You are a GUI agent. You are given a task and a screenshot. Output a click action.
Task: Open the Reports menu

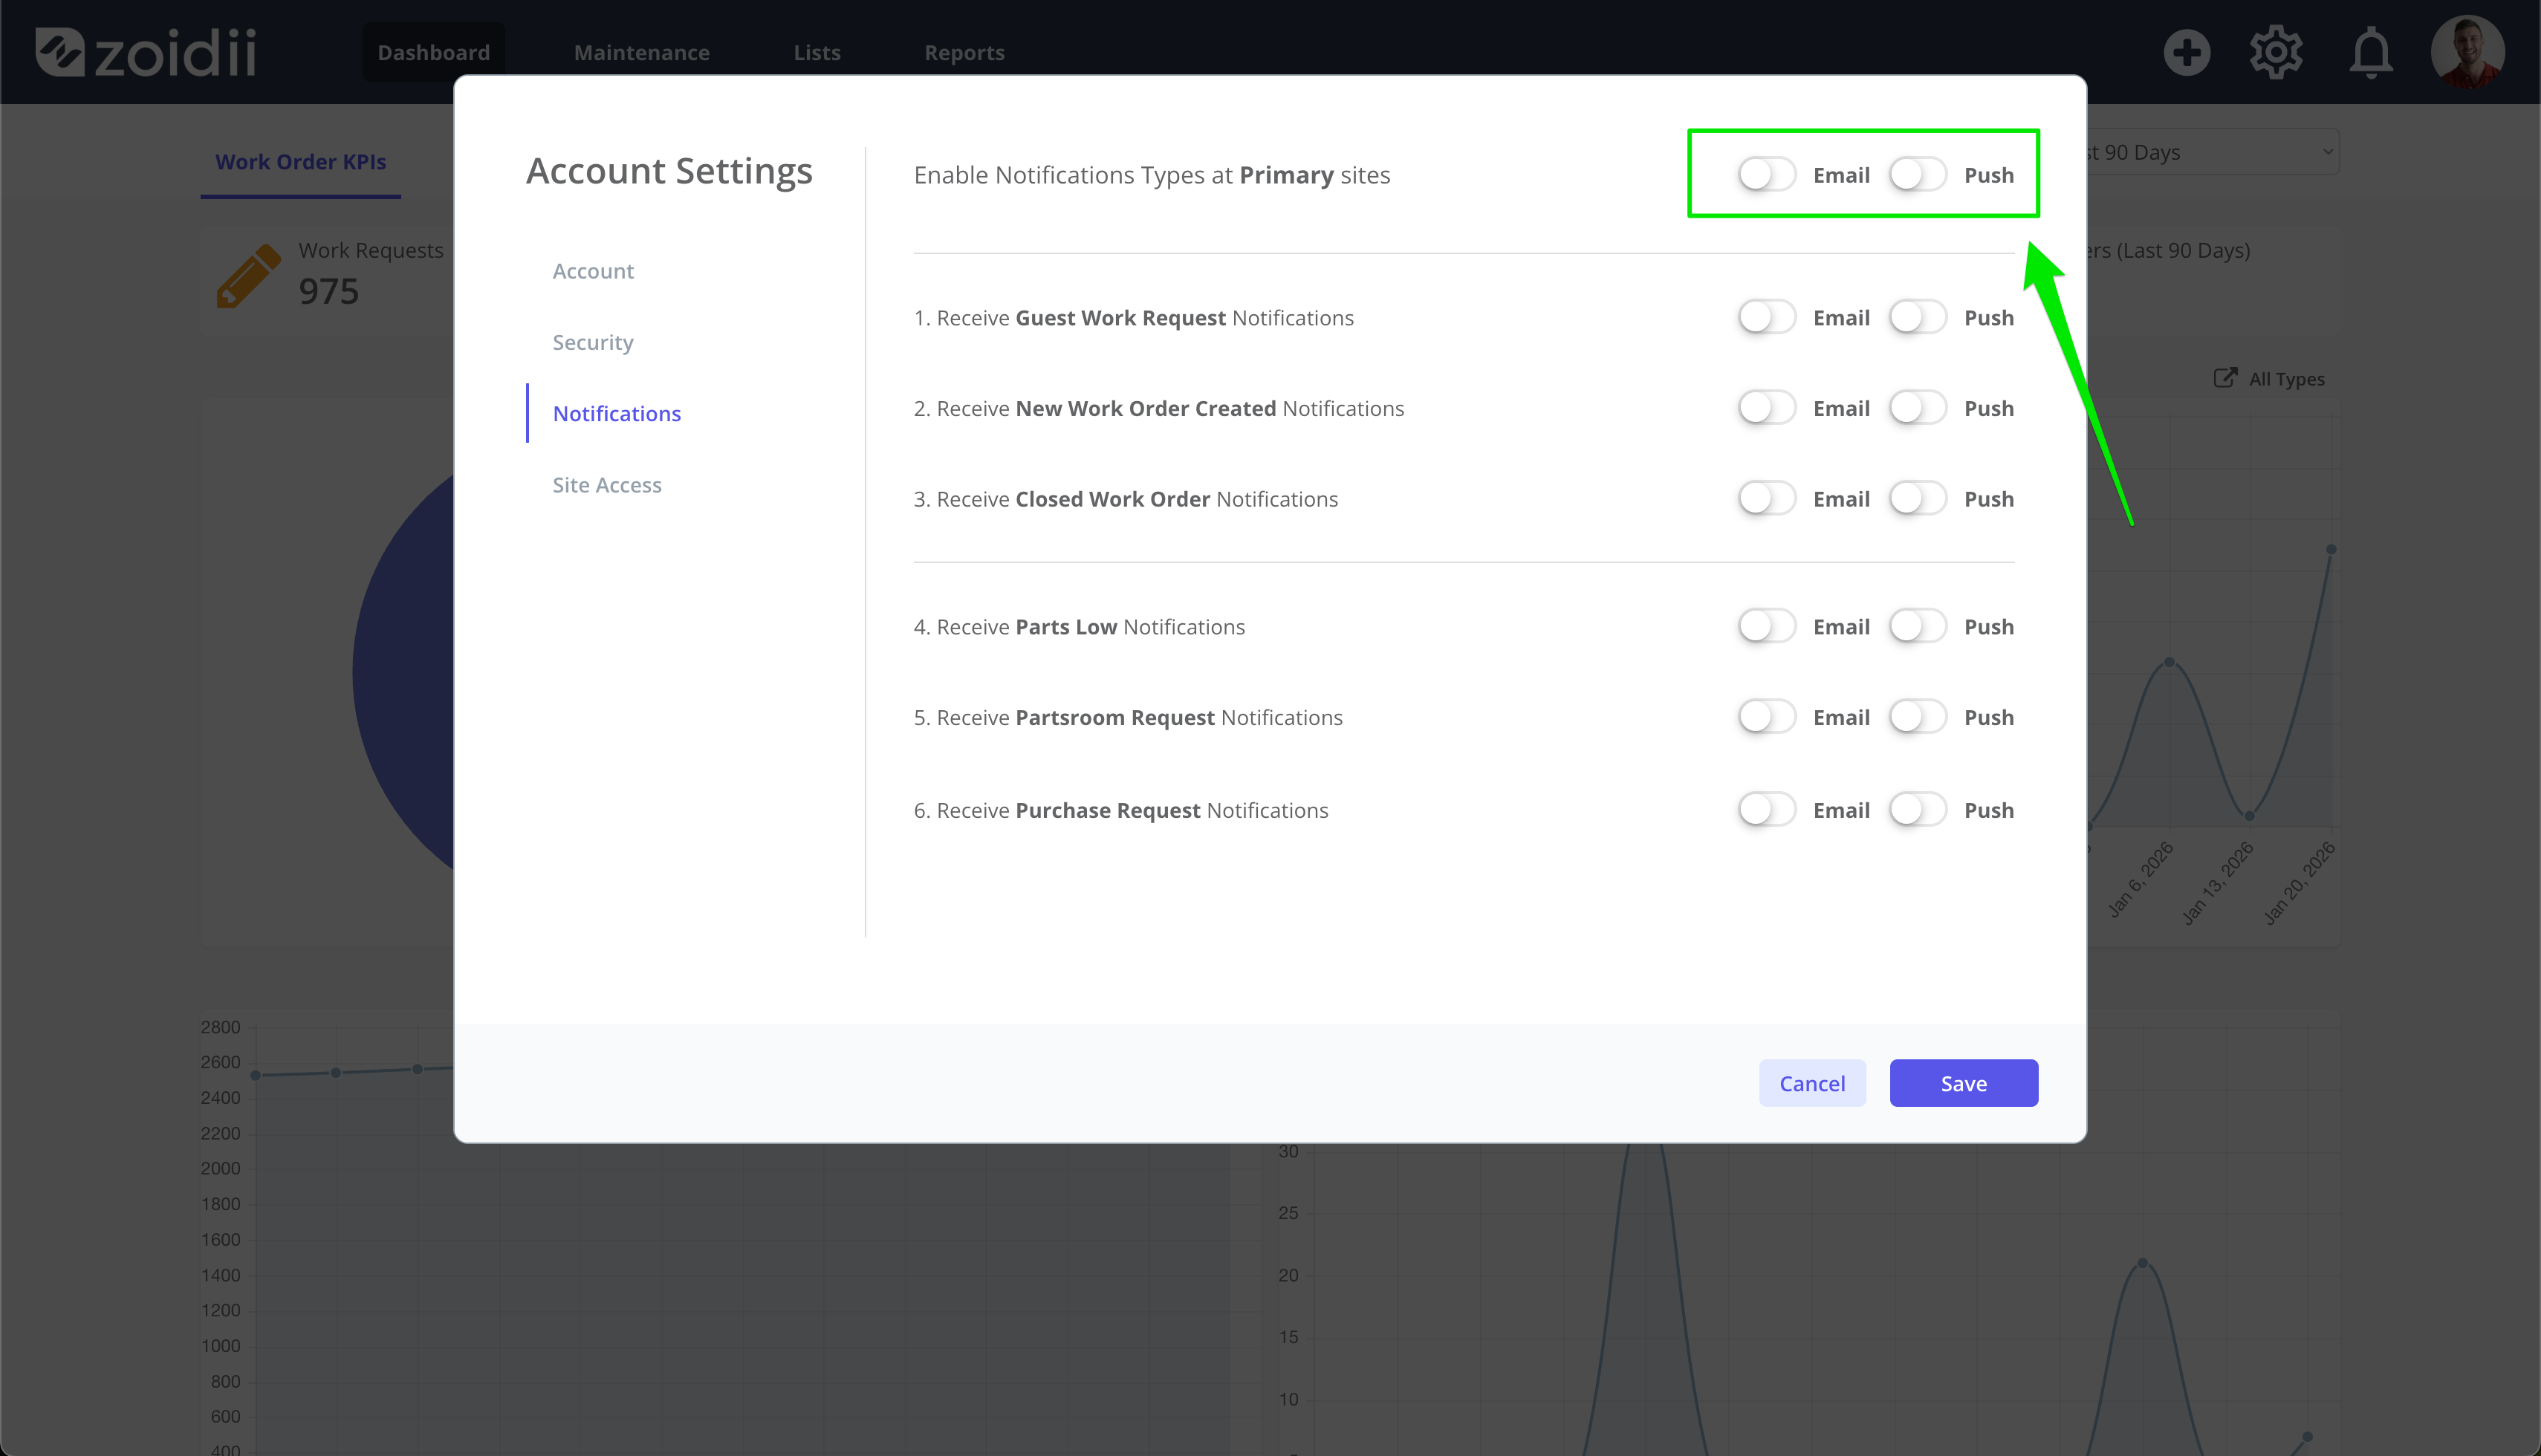964,52
